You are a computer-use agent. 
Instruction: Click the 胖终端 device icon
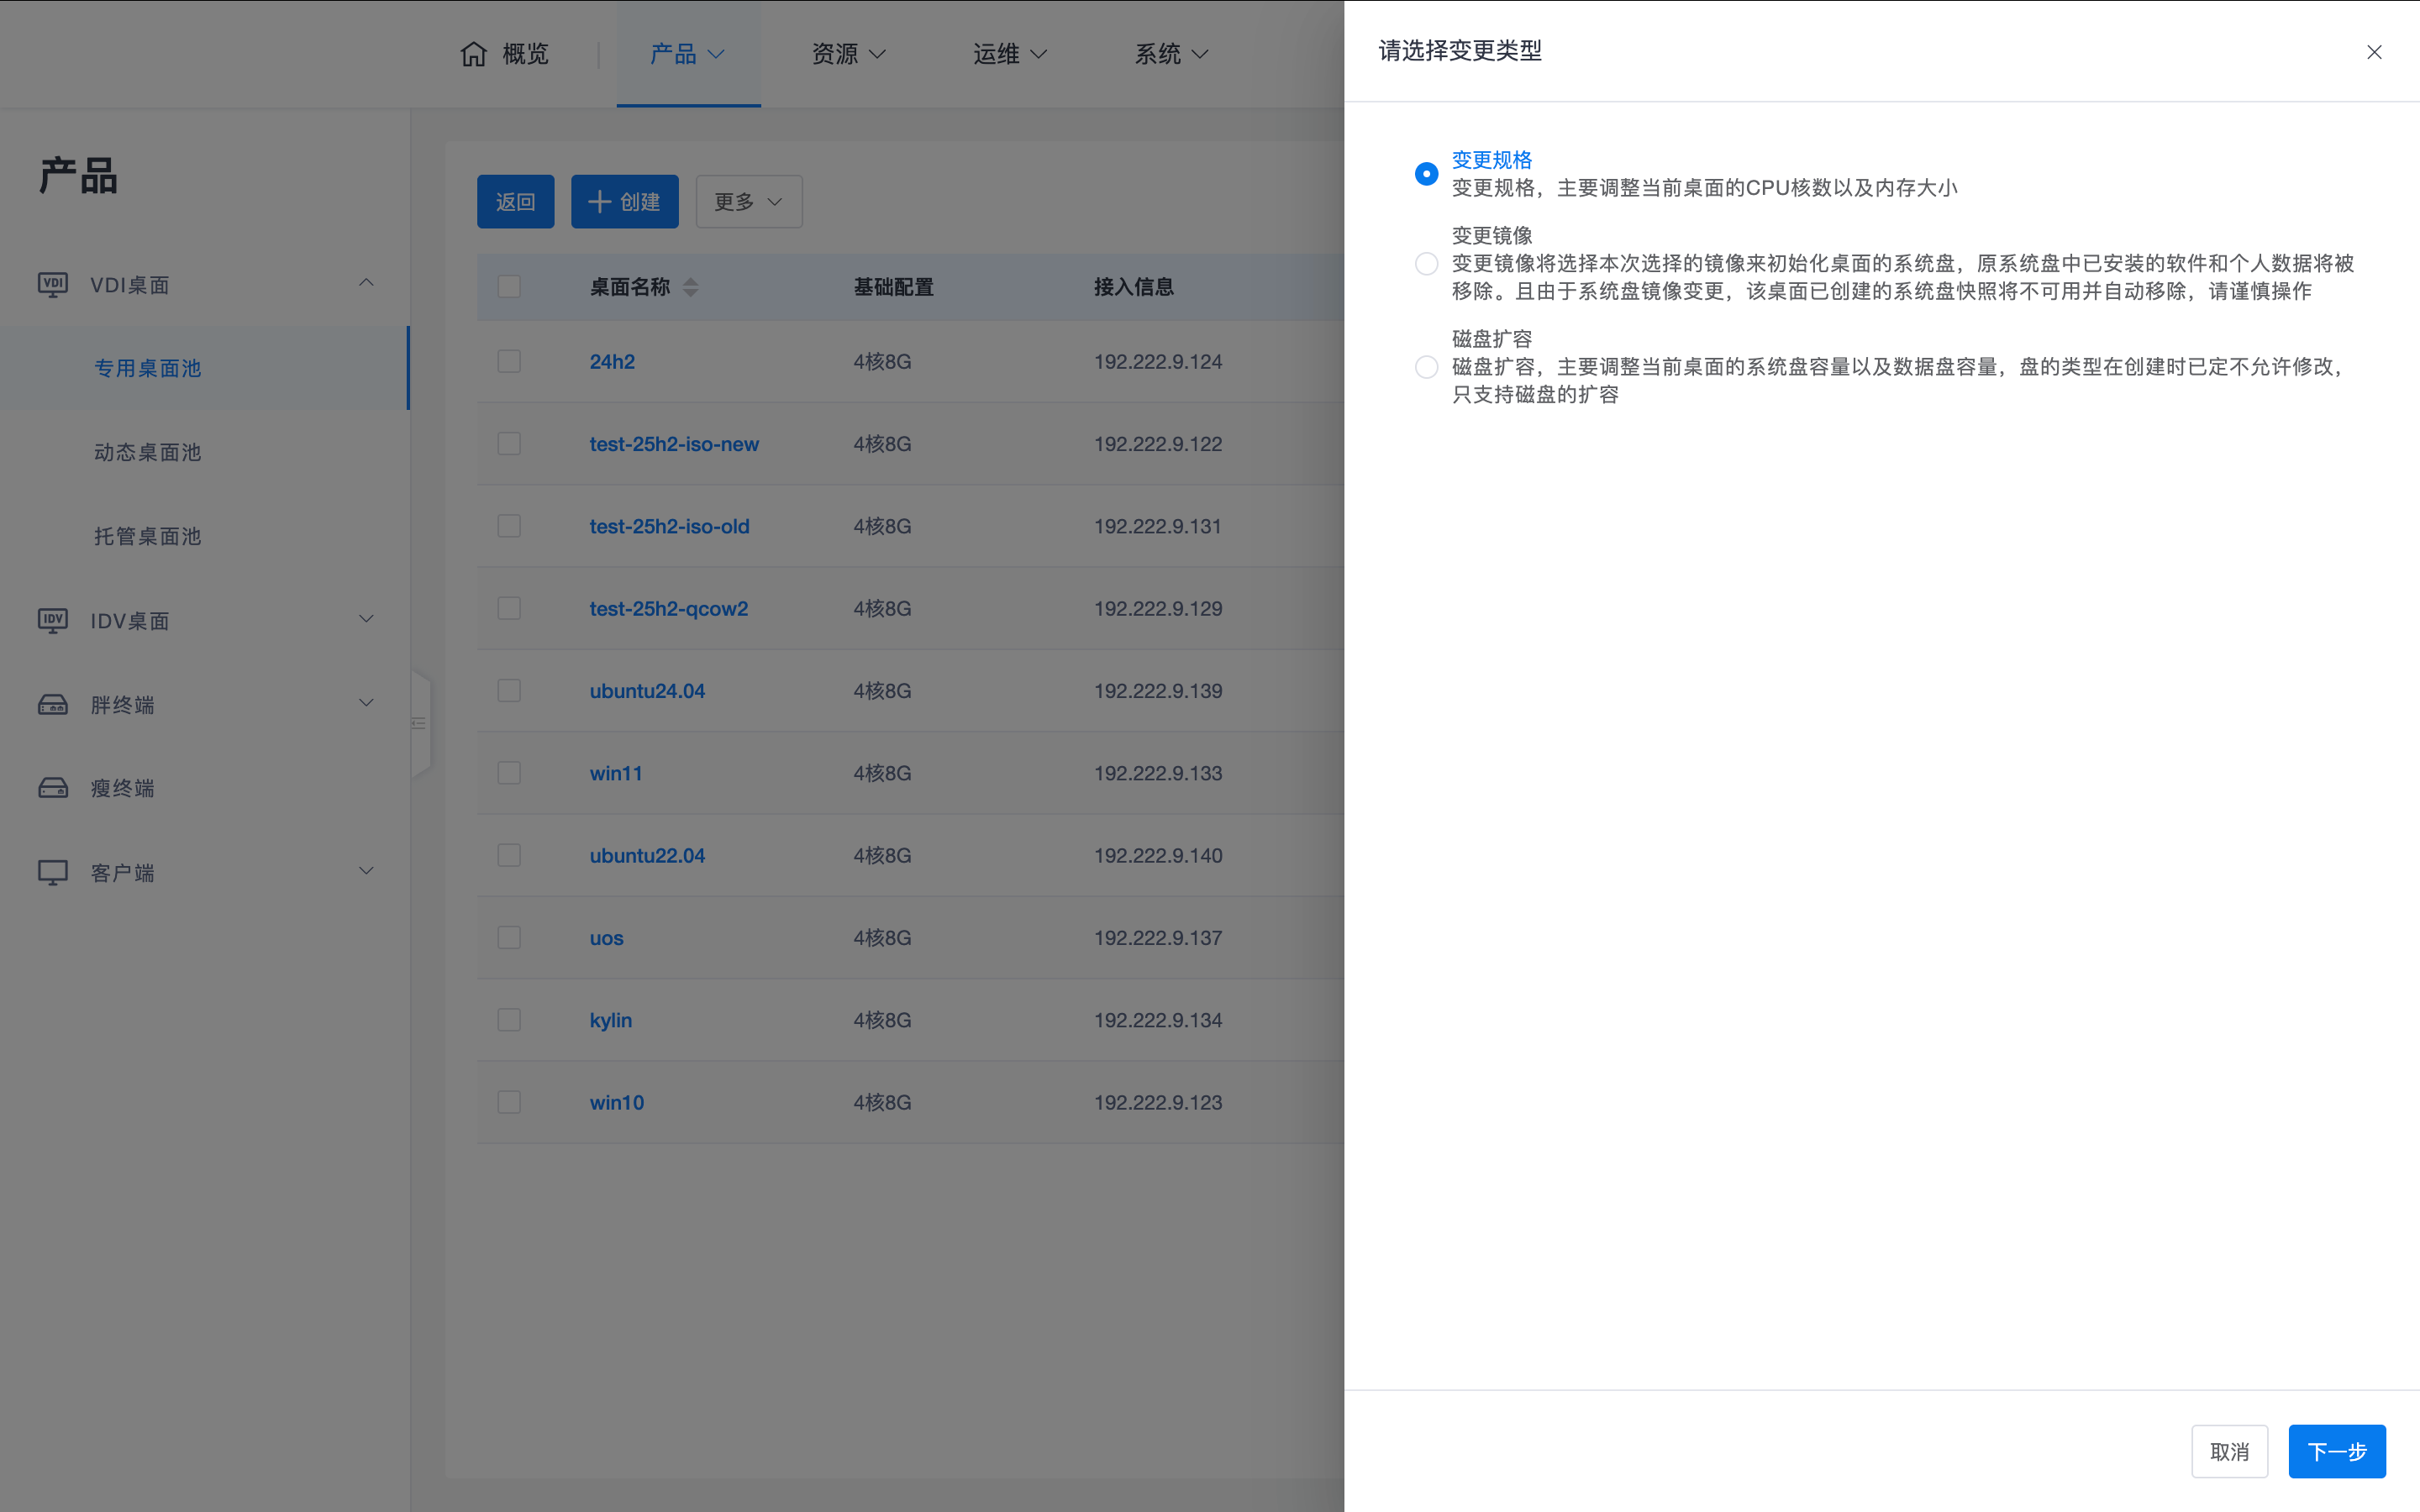53,705
